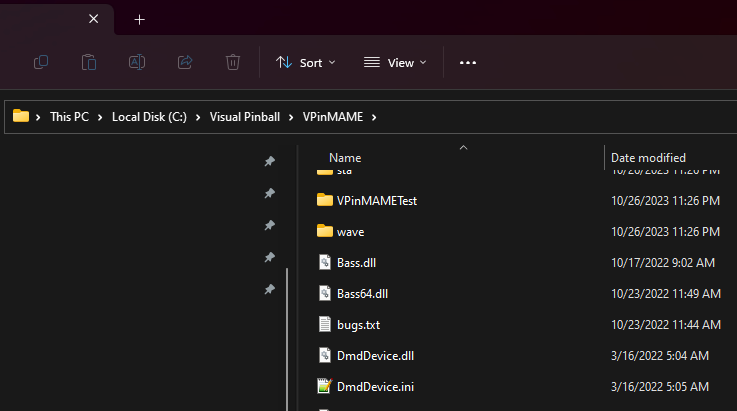
Task: Click the DmdDevice.ini notepad icon
Action: [x=325, y=386]
